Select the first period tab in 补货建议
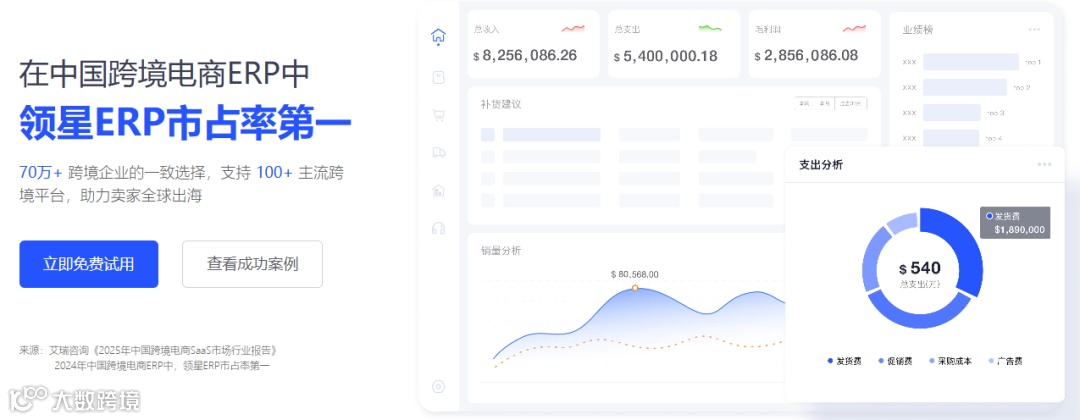This screenshot has height=420, width=1080. click(x=804, y=104)
